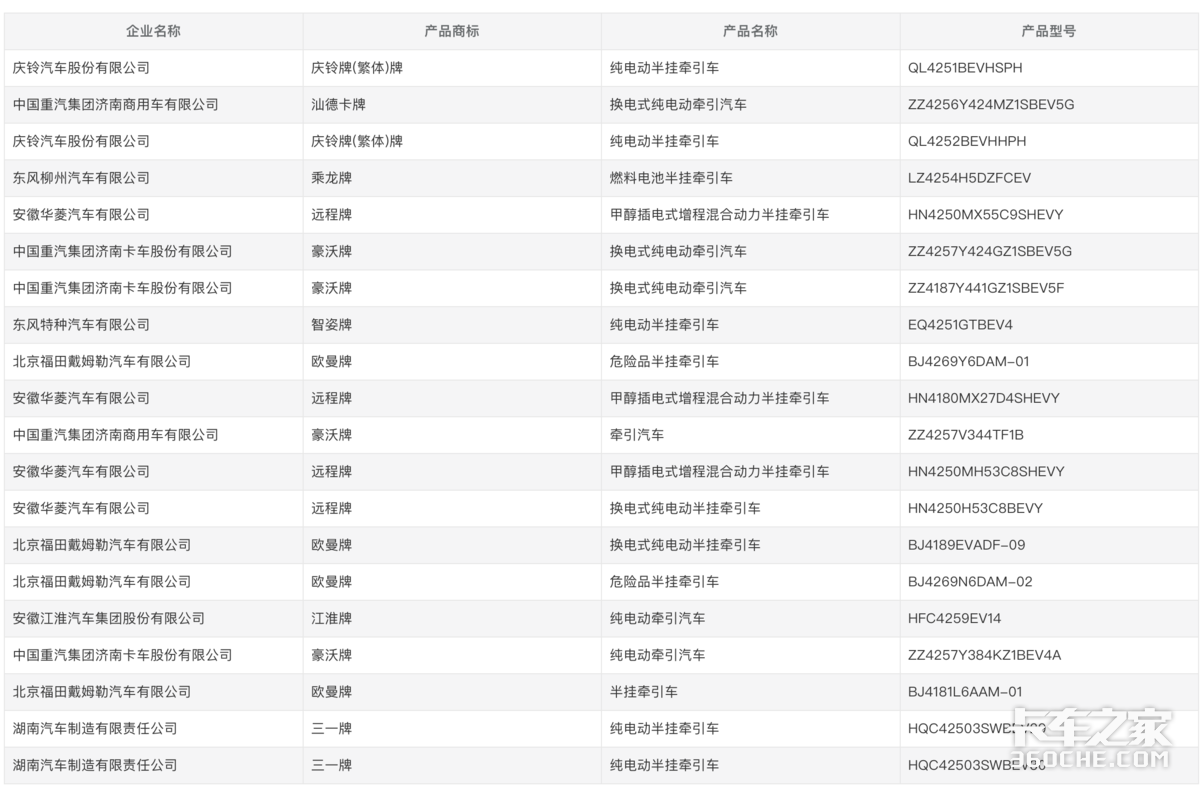This screenshot has width=1200, height=793.
Task: Click model cell HFC4259EV14
Action: pyautogui.click(x=954, y=618)
